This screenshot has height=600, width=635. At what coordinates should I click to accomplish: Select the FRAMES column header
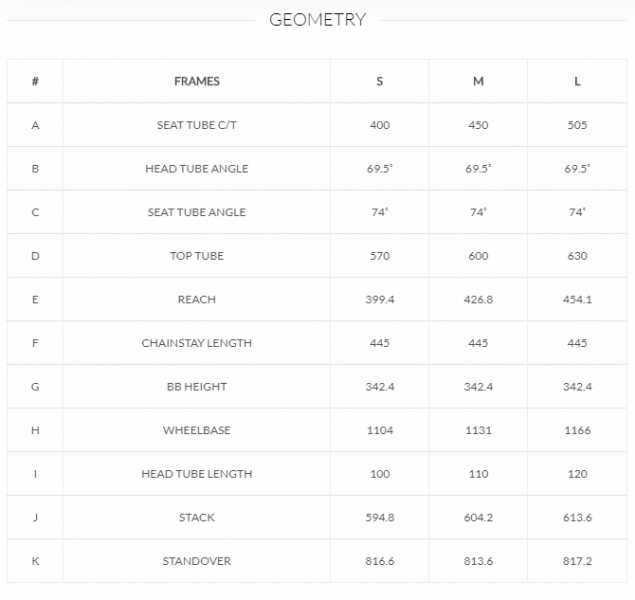coord(196,81)
